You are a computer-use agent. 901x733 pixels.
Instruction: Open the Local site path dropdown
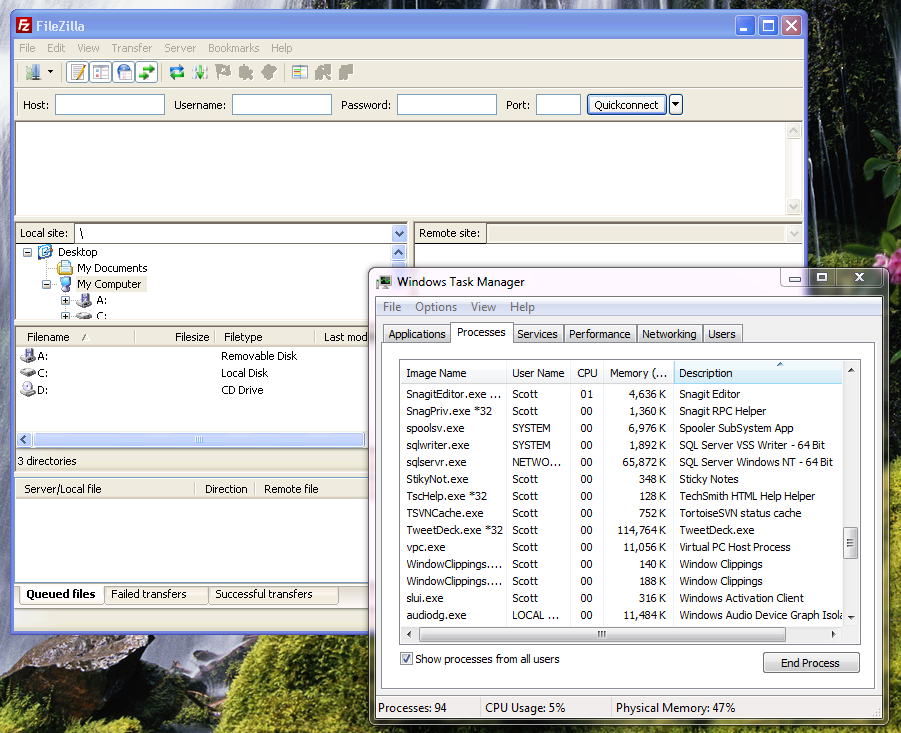(399, 233)
